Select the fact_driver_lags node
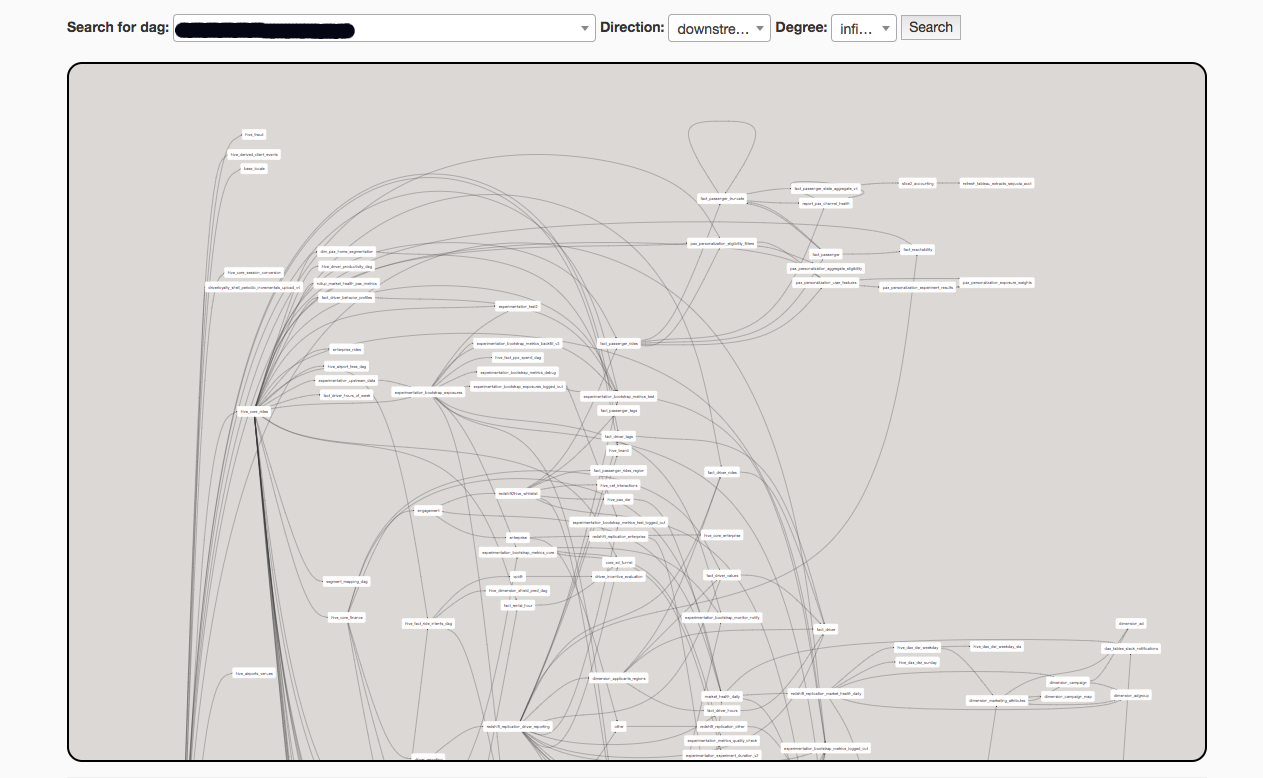 click(619, 436)
